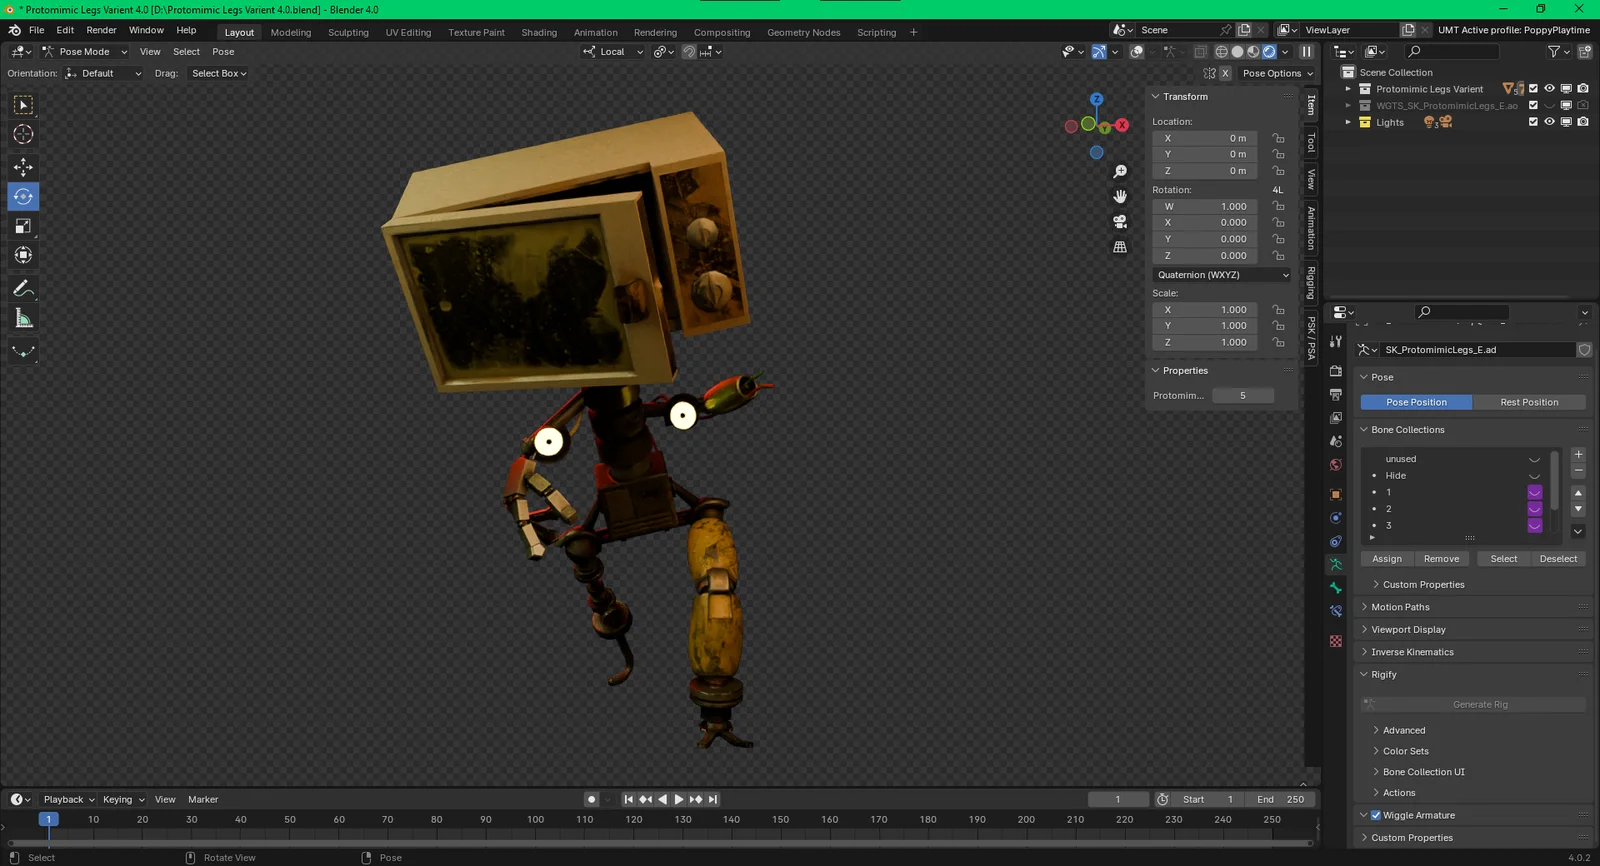The height and width of the screenshot is (866, 1600).
Task: Click the Generate Rig button
Action: point(1474,704)
